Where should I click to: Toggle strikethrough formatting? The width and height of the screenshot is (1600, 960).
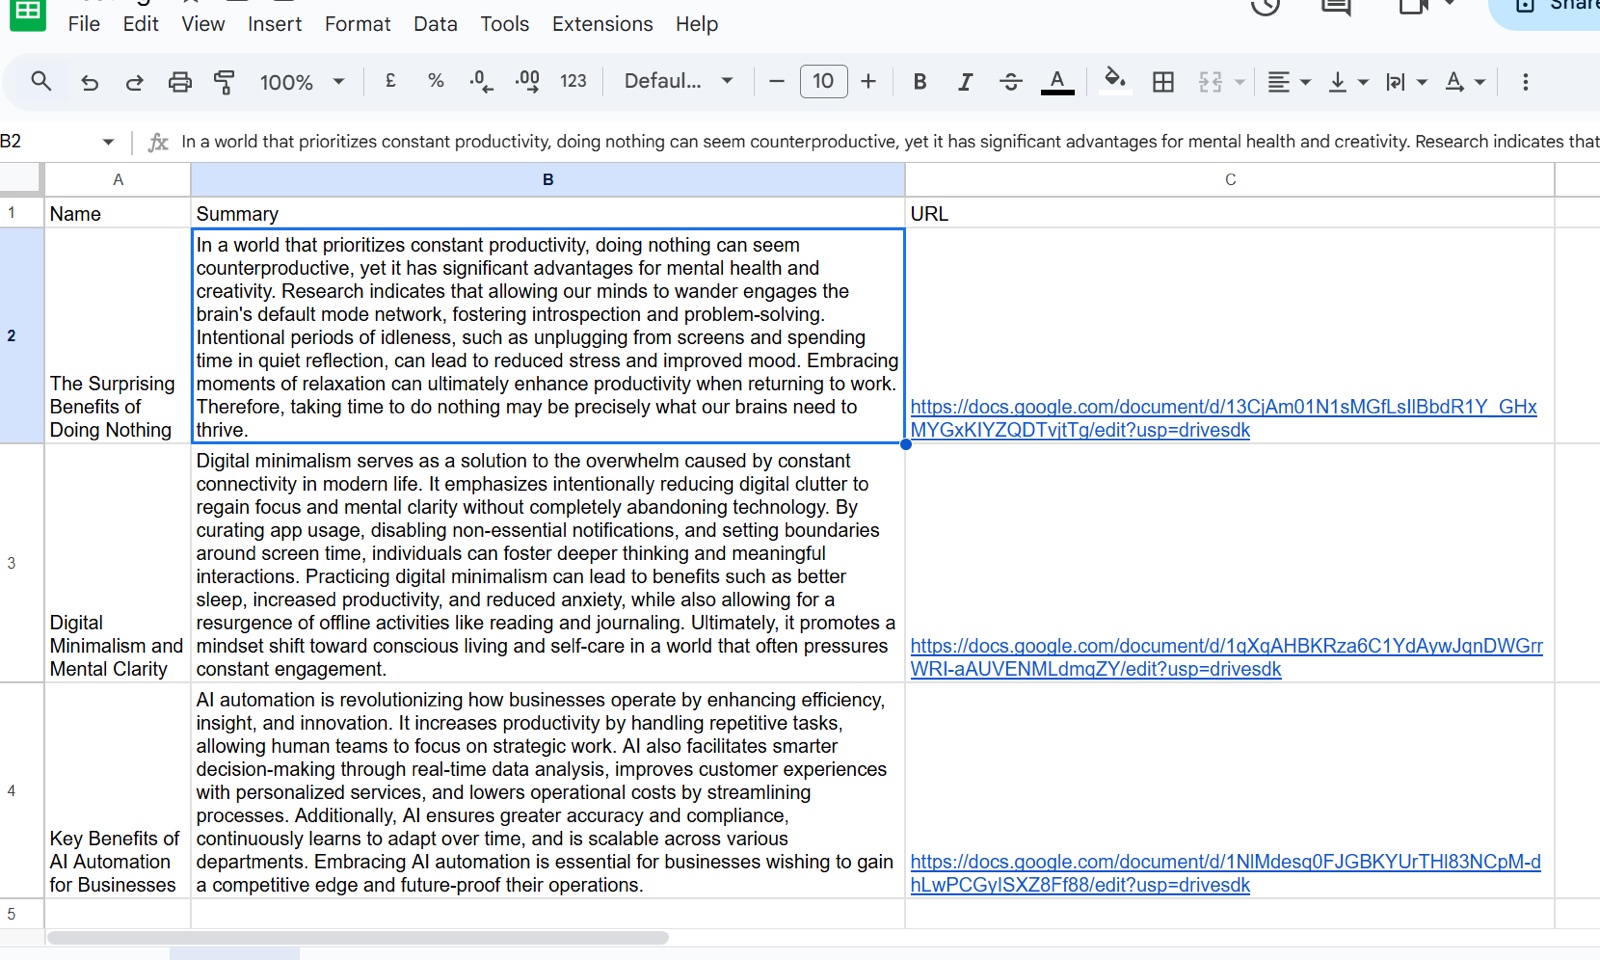[1011, 82]
